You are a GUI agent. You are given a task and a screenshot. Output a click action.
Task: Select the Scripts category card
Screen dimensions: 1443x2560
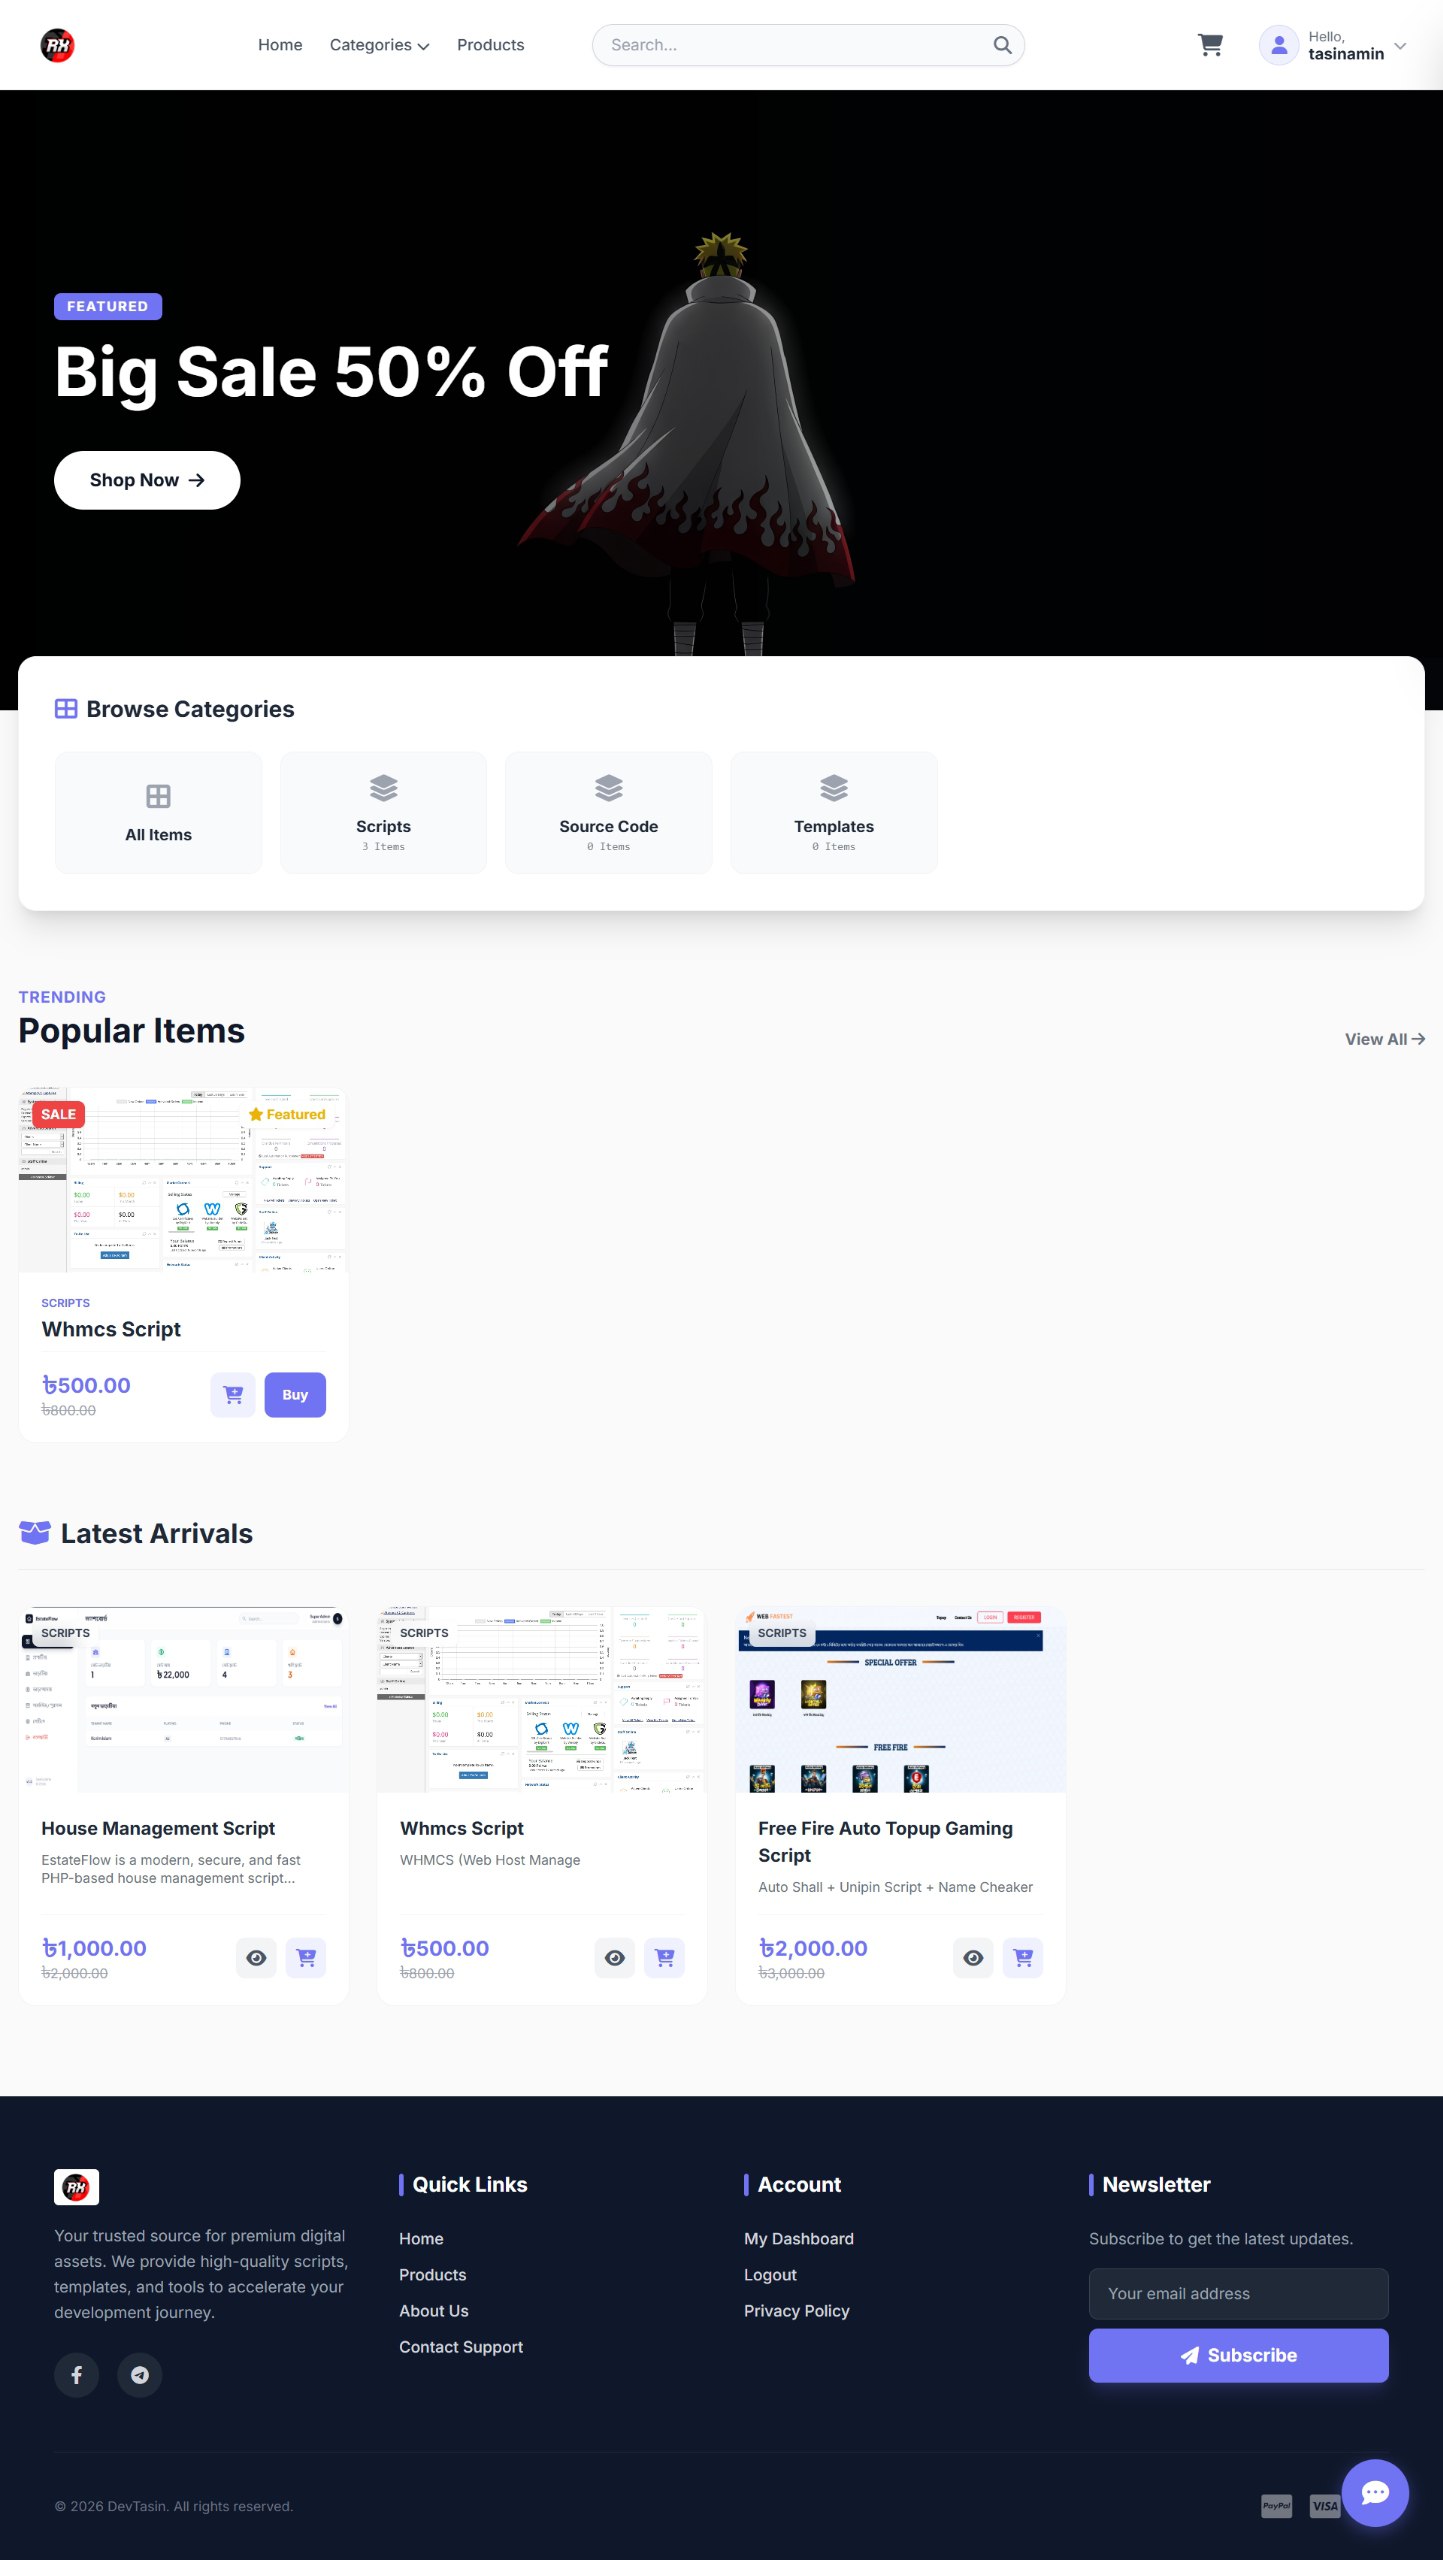(x=383, y=812)
